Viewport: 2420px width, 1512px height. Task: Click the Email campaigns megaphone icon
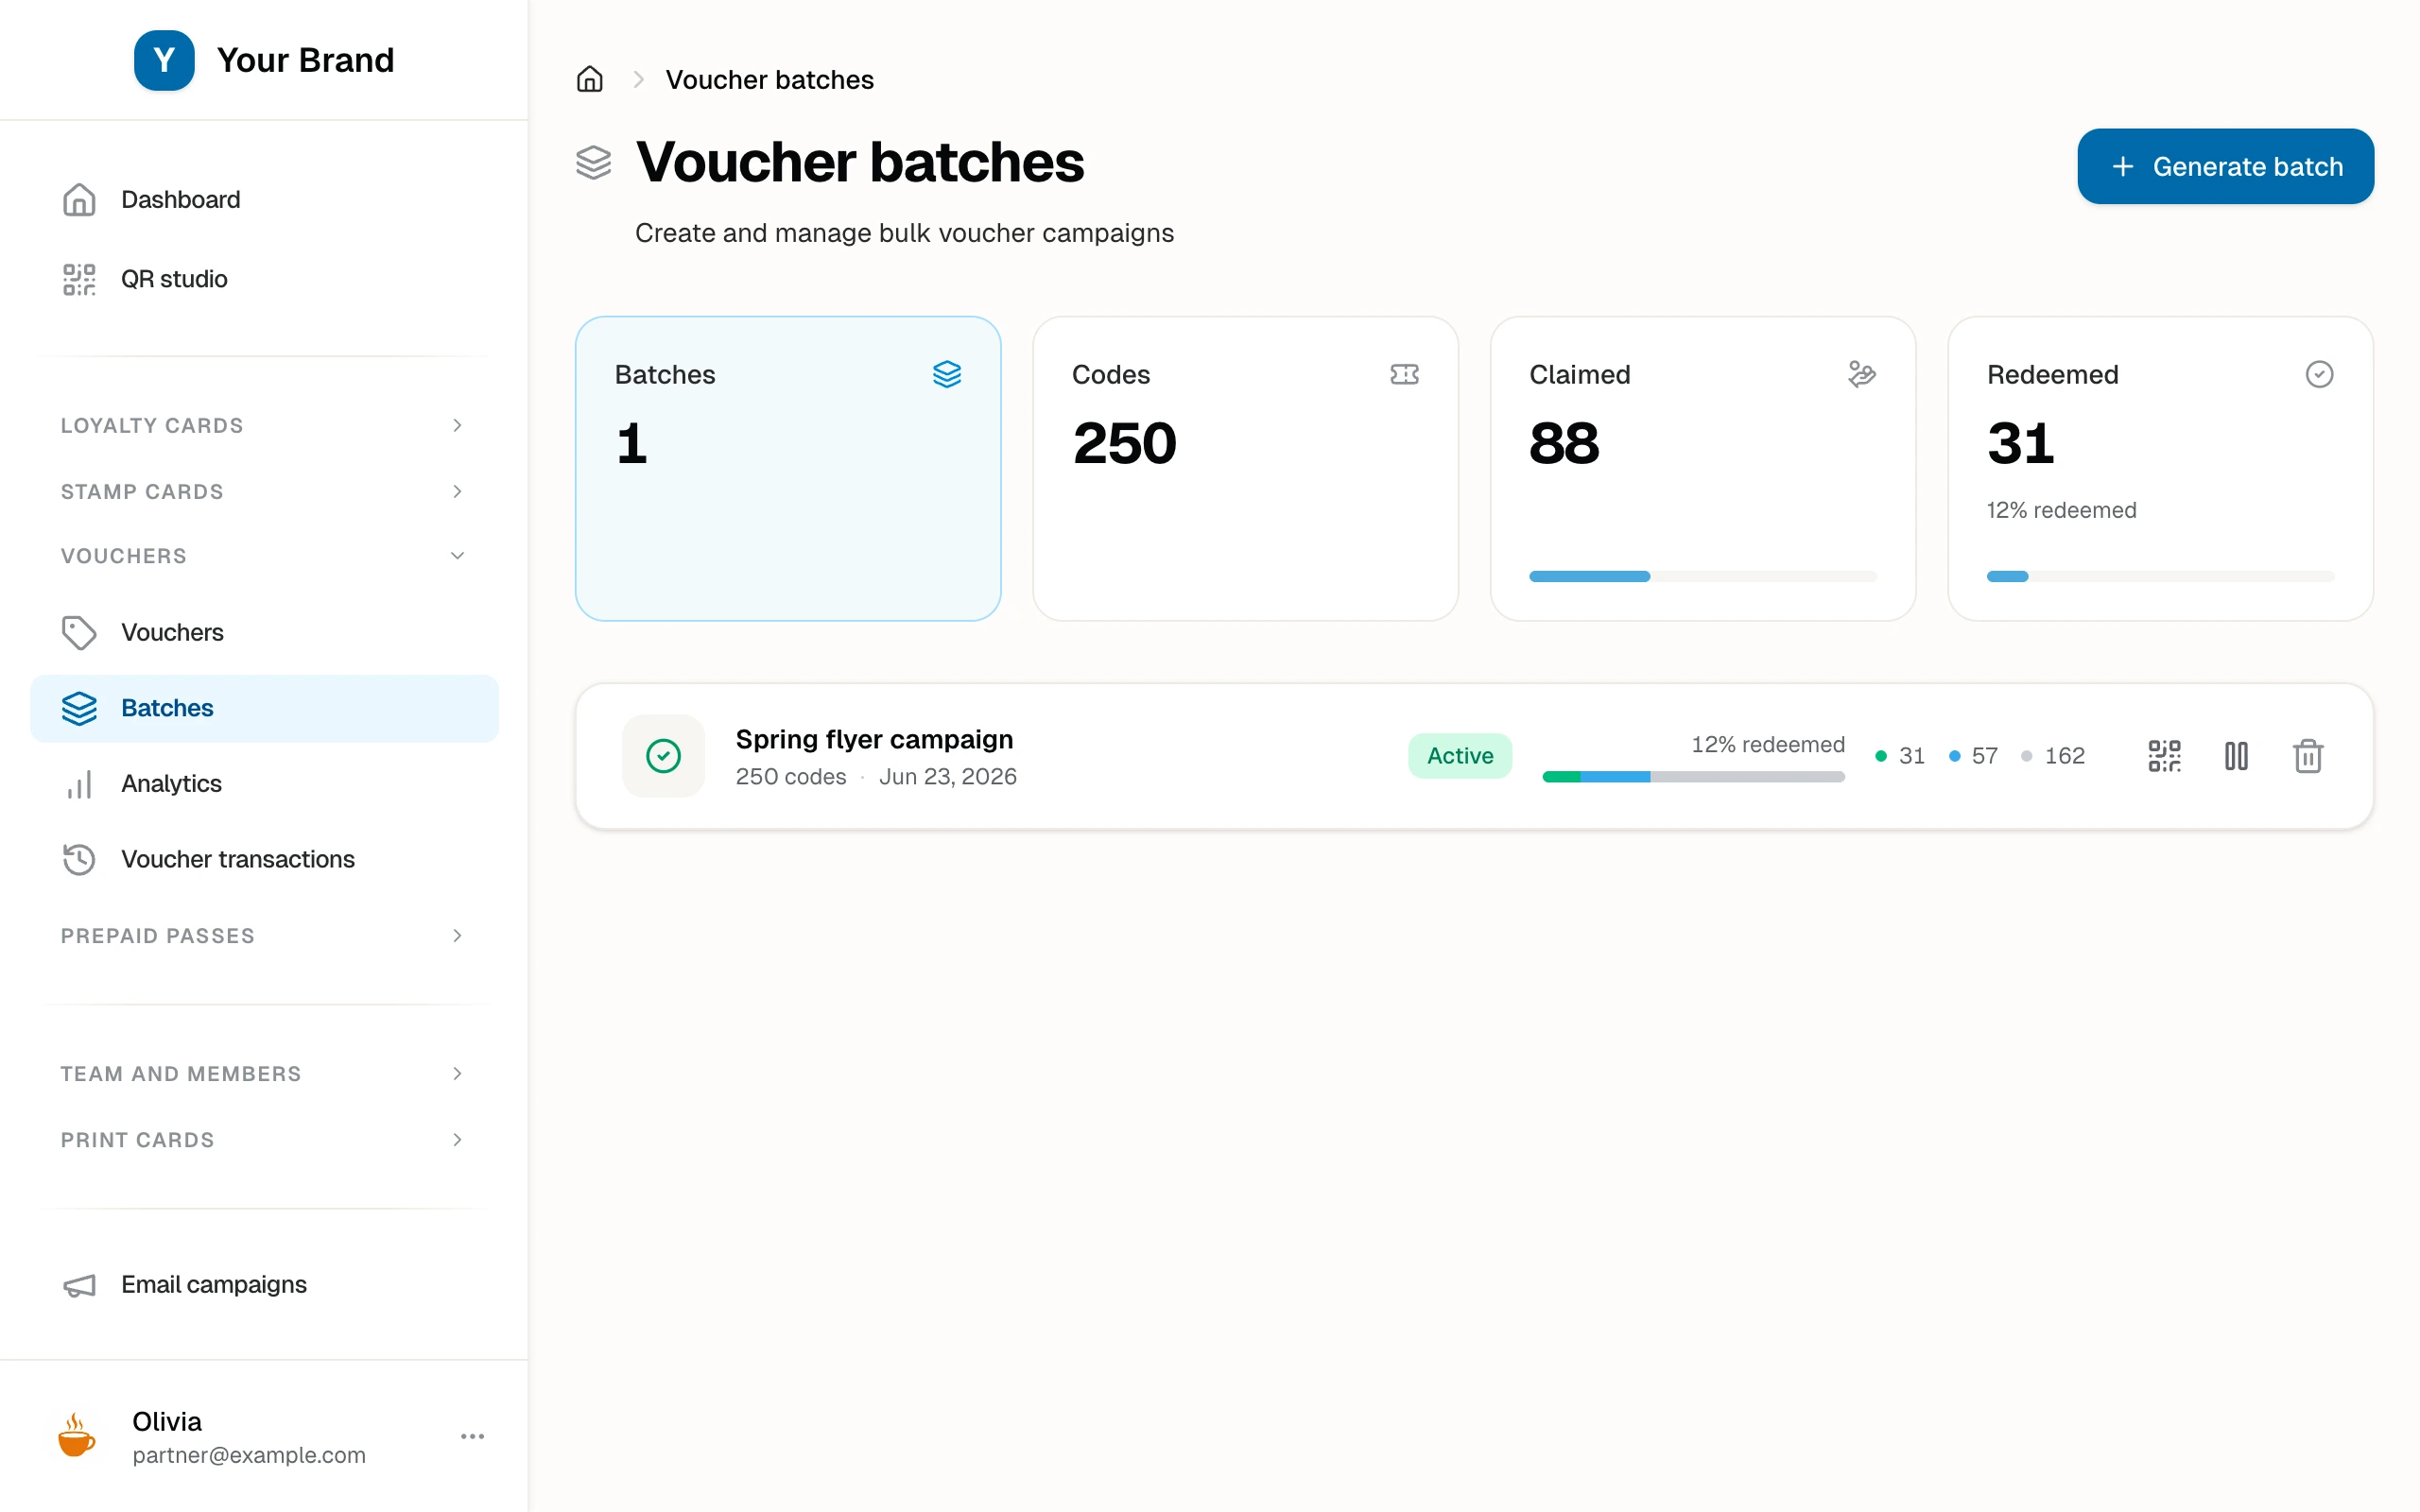pyautogui.click(x=79, y=1284)
